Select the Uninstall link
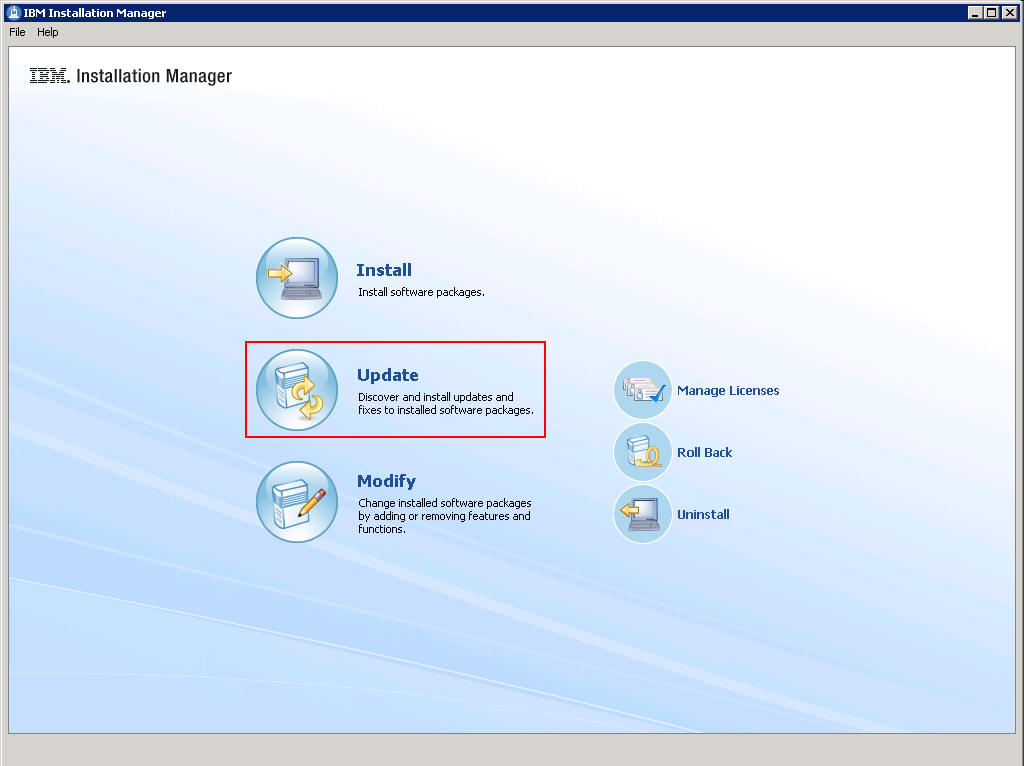The height and width of the screenshot is (766, 1024). 703,515
